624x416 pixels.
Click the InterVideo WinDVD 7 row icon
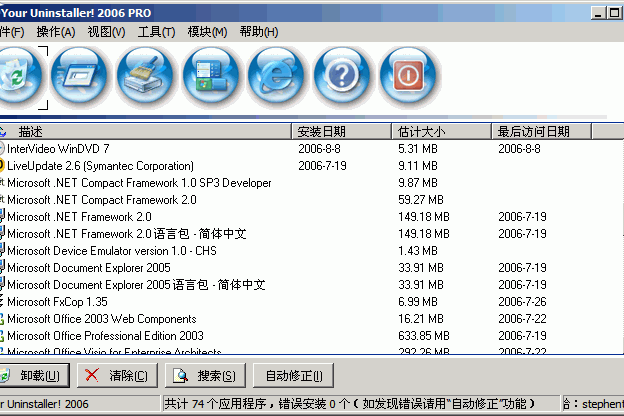tap(2, 148)
